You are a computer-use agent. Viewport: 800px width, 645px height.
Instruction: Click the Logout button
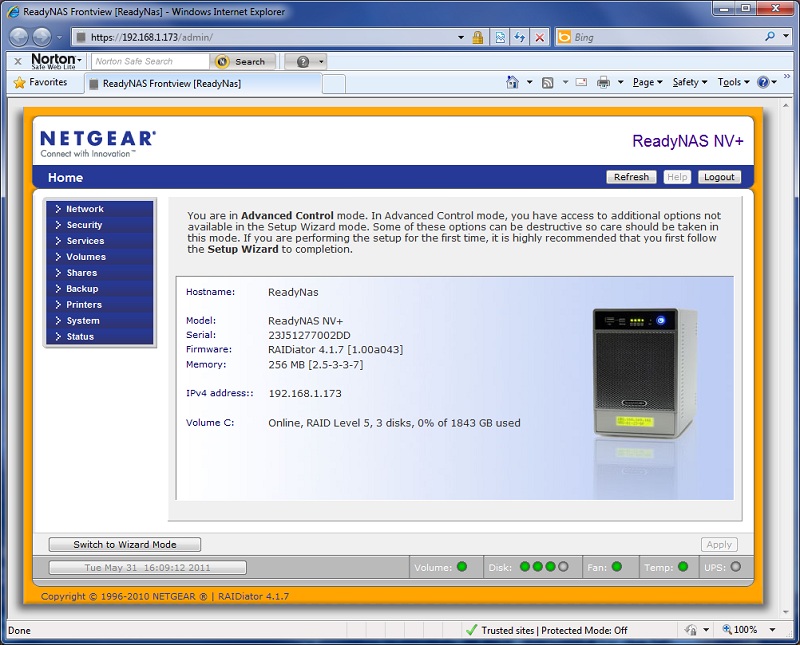tap(719, 177)
